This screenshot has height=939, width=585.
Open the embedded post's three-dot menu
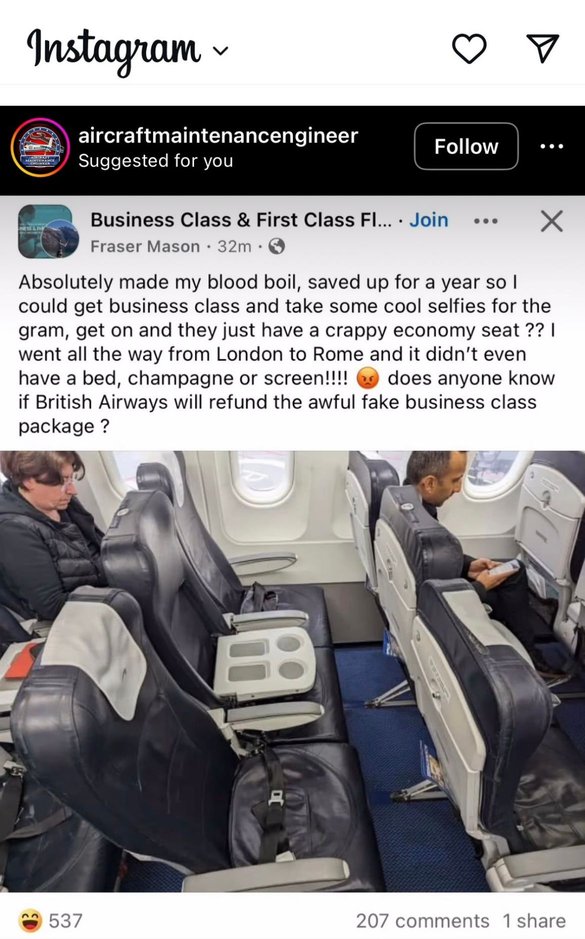coord(486,221)
